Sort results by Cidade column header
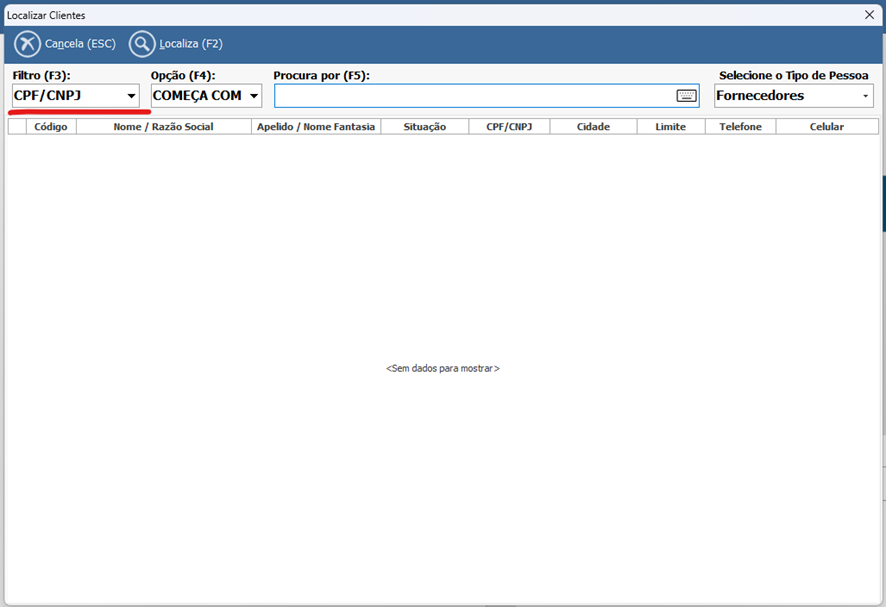The width and height of the screenshot is (886, 607). pos(593,127)
